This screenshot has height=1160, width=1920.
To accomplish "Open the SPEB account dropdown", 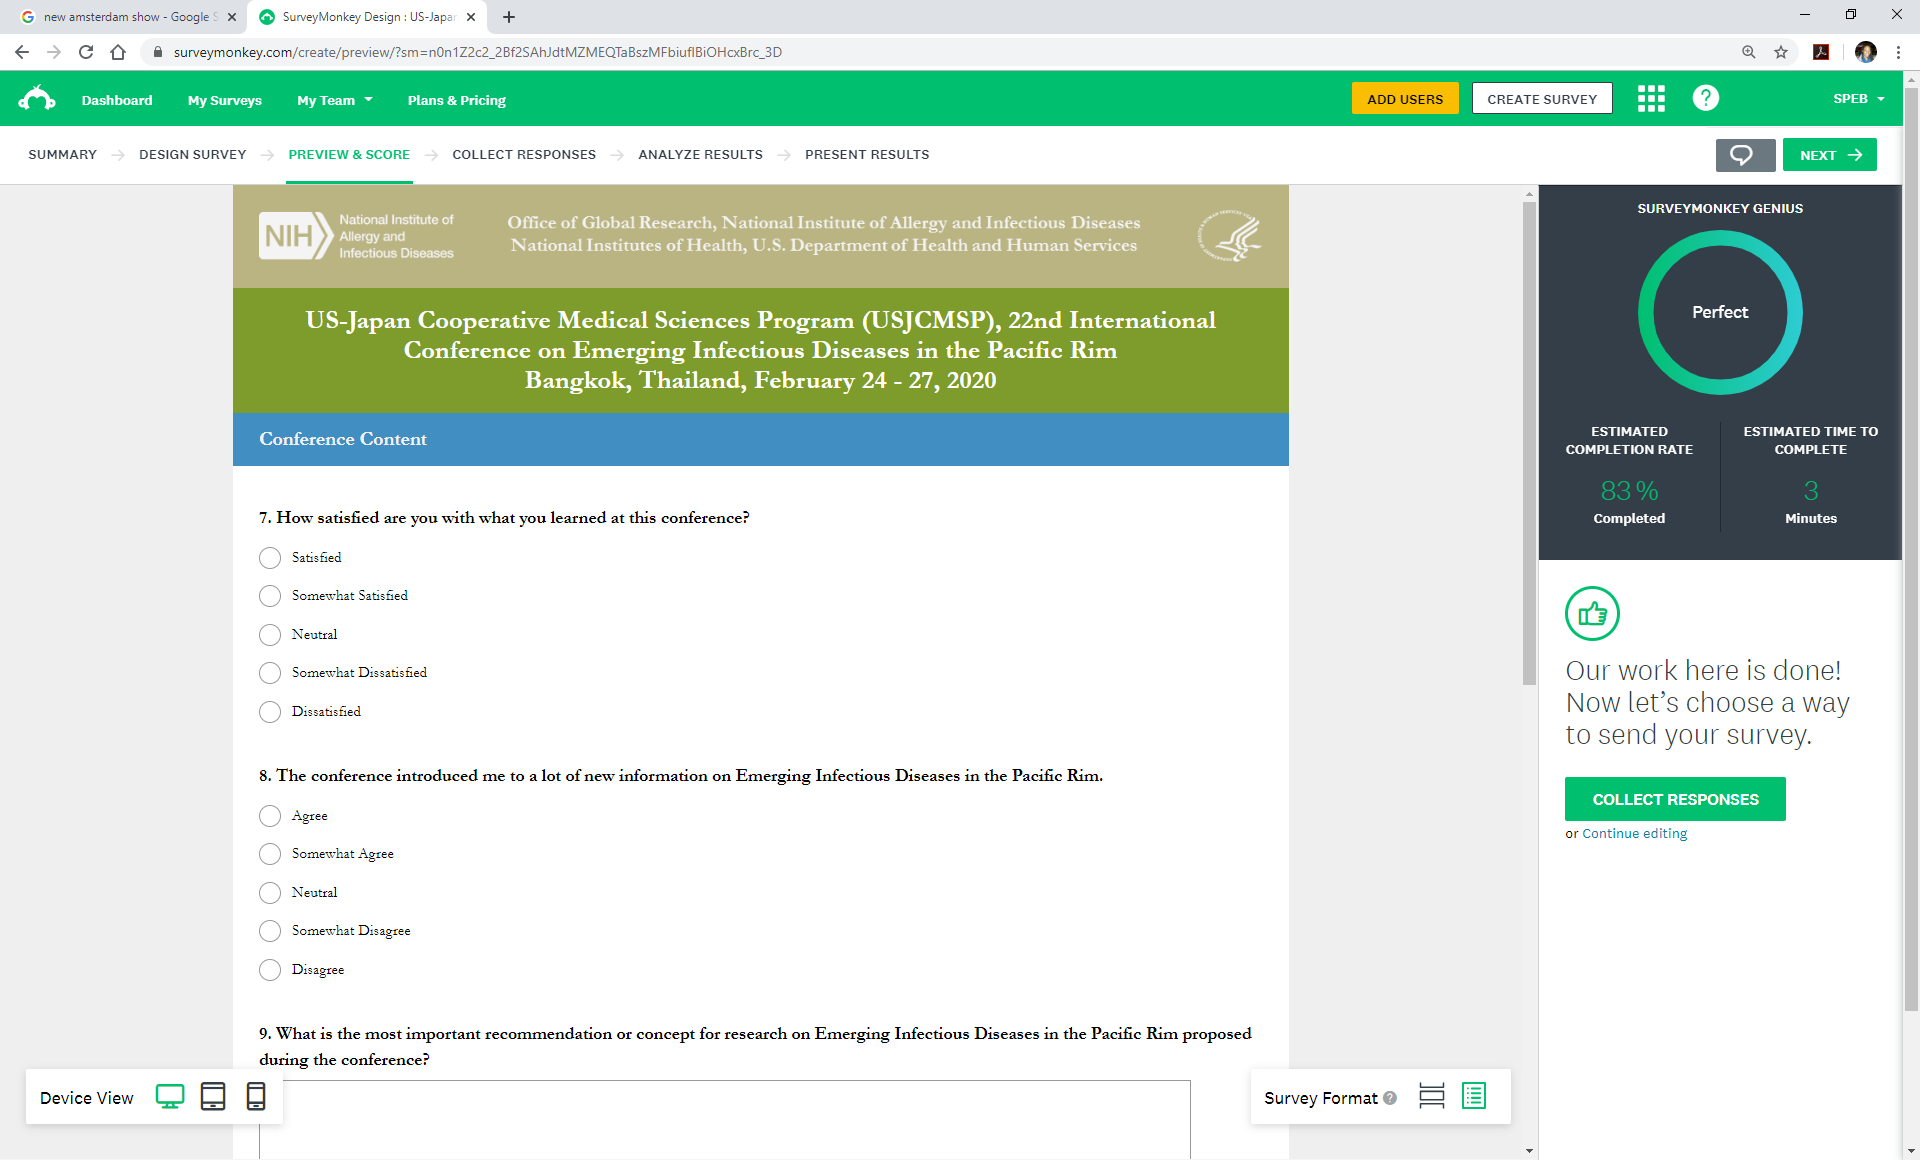I will (x=1858, y=99).
